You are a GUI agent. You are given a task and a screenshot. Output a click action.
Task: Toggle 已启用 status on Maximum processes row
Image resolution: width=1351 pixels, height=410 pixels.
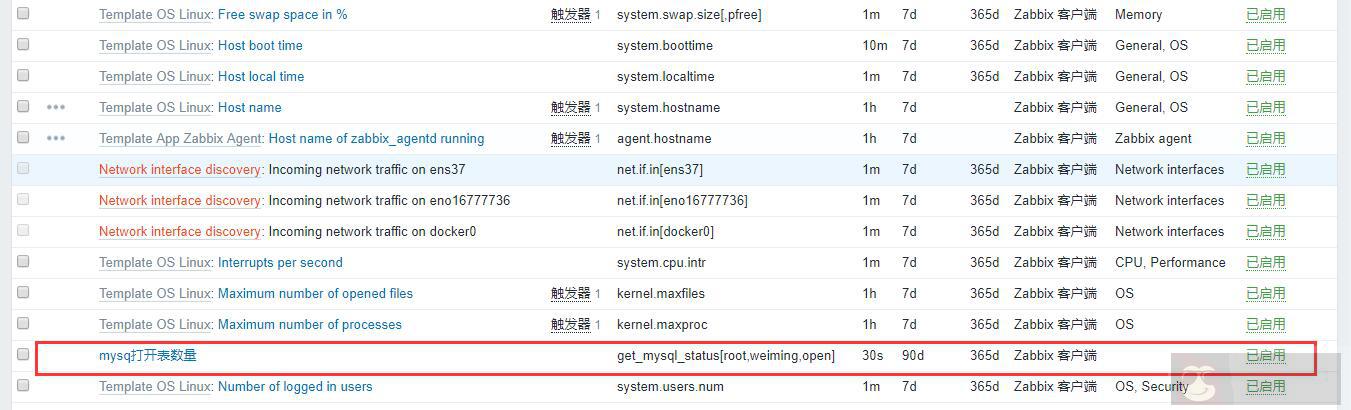[1265, 324]
